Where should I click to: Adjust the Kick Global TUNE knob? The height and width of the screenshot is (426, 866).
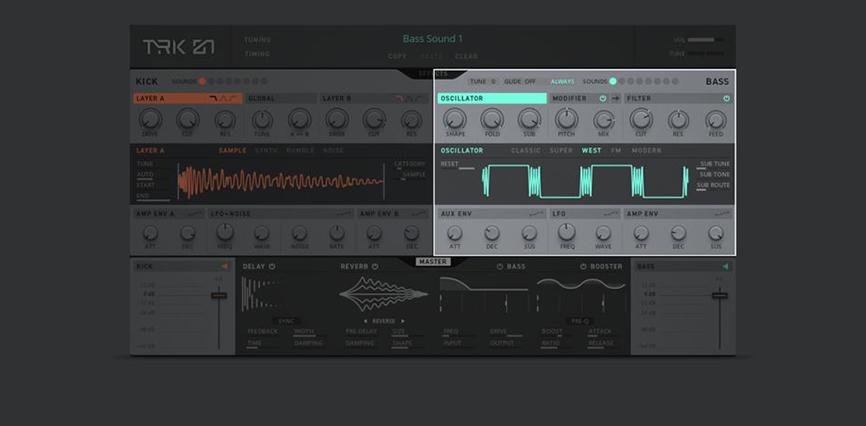pyautogui.click(x=262, y=120)
